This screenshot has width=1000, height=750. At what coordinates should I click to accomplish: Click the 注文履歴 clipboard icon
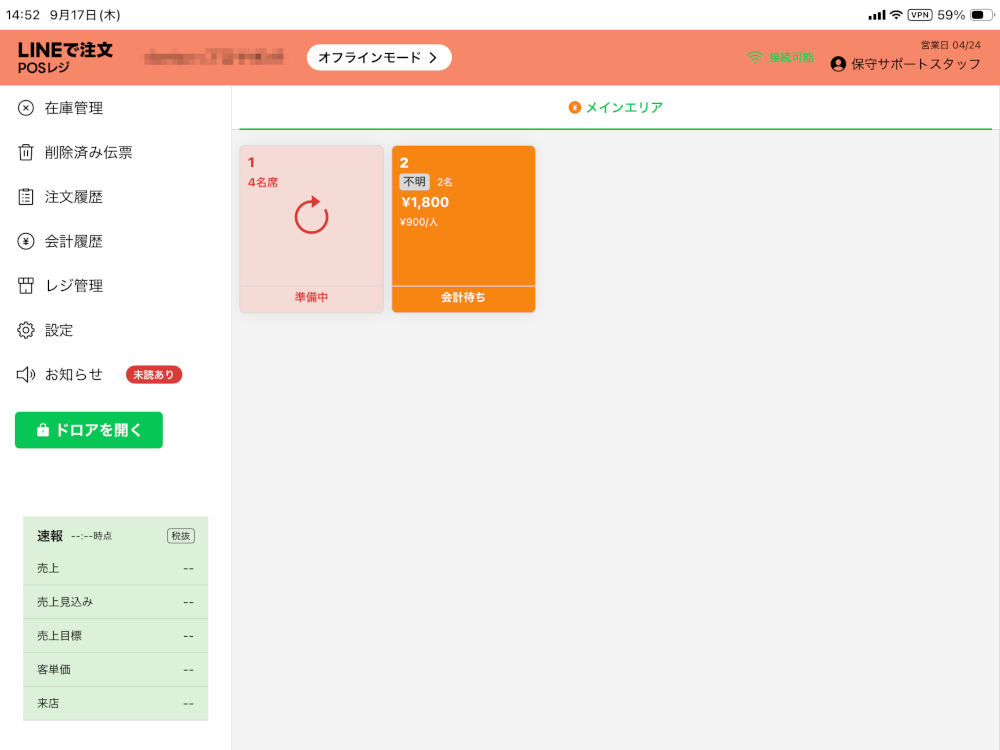pyautogui.click(x=26, y=197)
